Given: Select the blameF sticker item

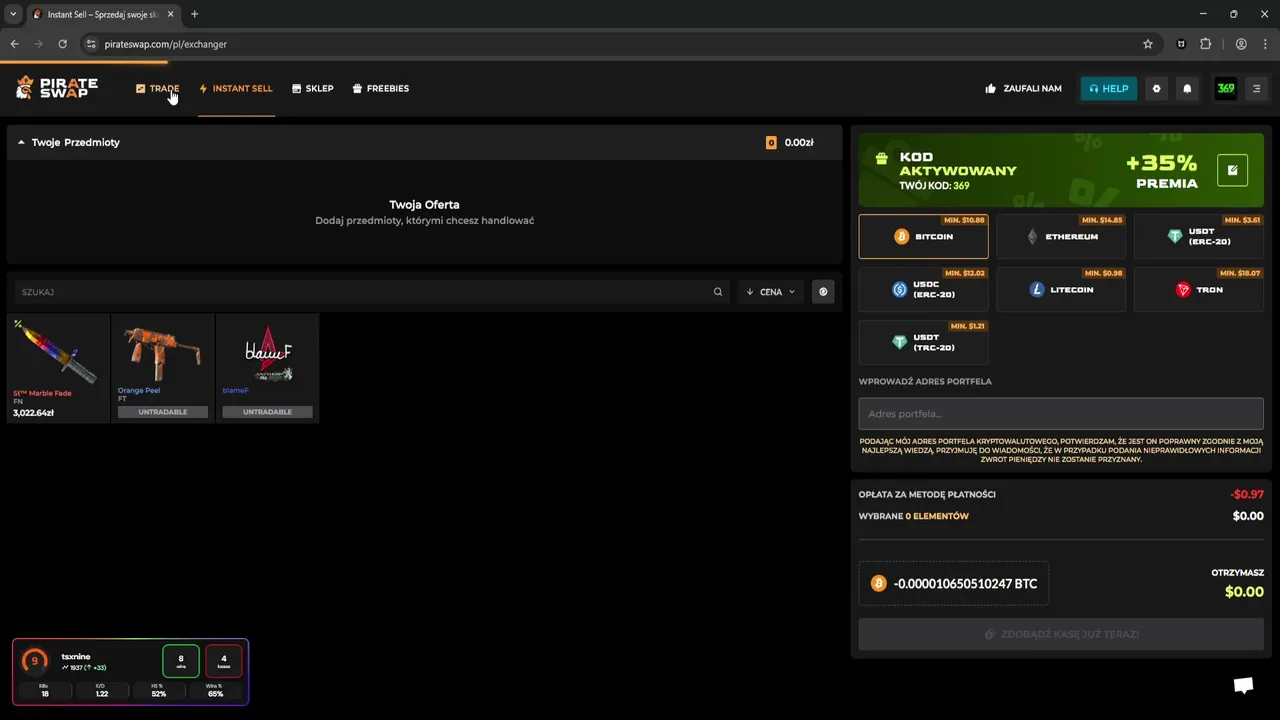Looking at the screenshot, I should coord(267,368).
